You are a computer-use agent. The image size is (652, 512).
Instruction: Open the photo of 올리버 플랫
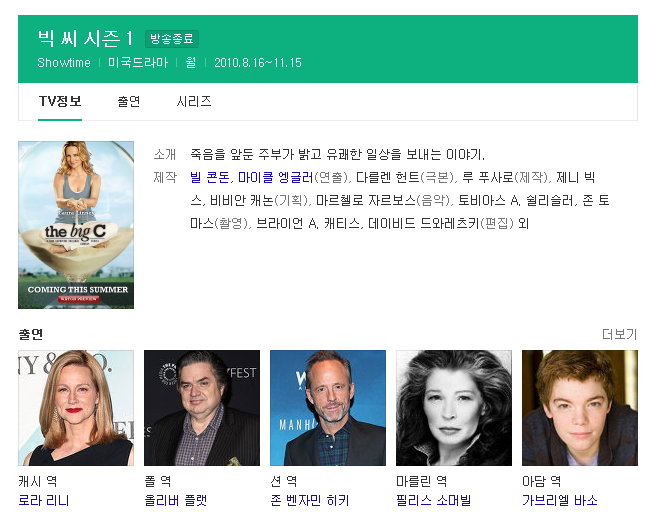[202, 408]
